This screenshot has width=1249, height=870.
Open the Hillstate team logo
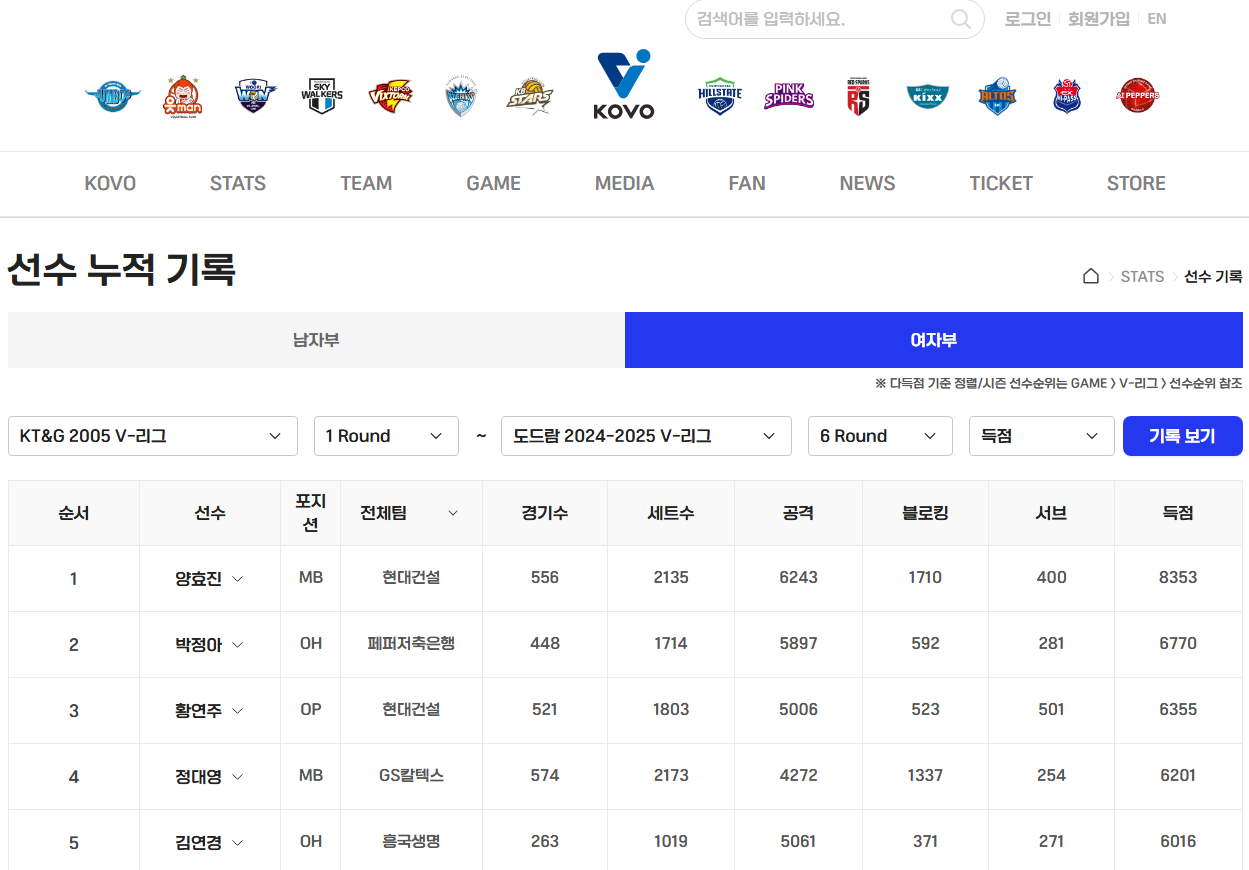tap(719, 95)
